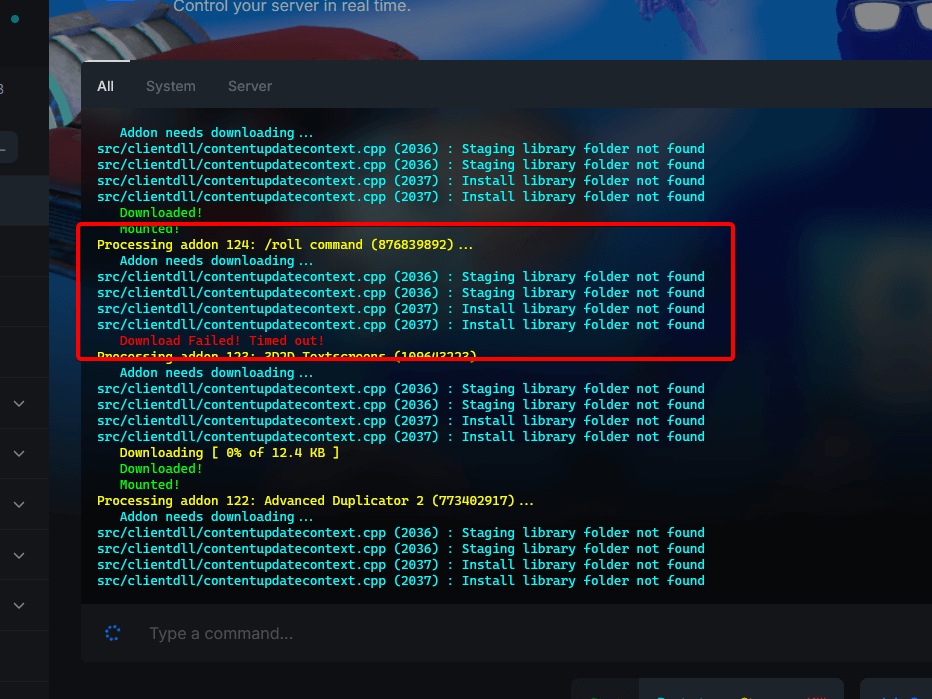Click the yellow Stop icon
This screenshot has height=699, width=932.
742,697
